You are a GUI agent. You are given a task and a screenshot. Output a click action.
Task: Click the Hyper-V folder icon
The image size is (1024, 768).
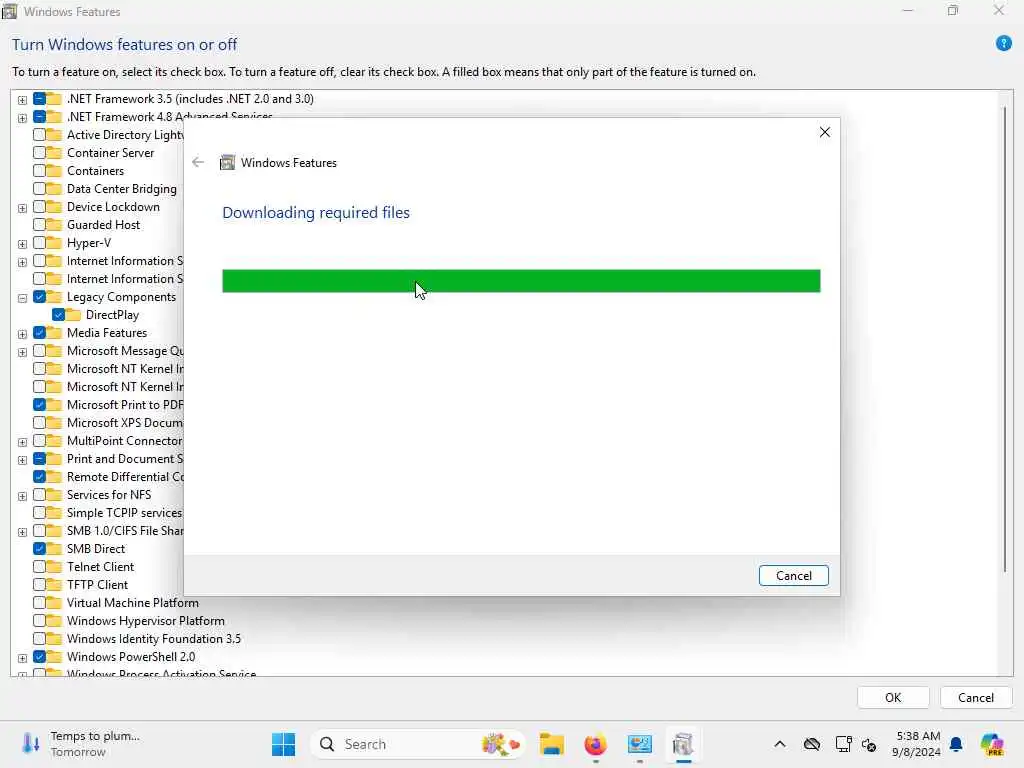(x=54, y=243)
